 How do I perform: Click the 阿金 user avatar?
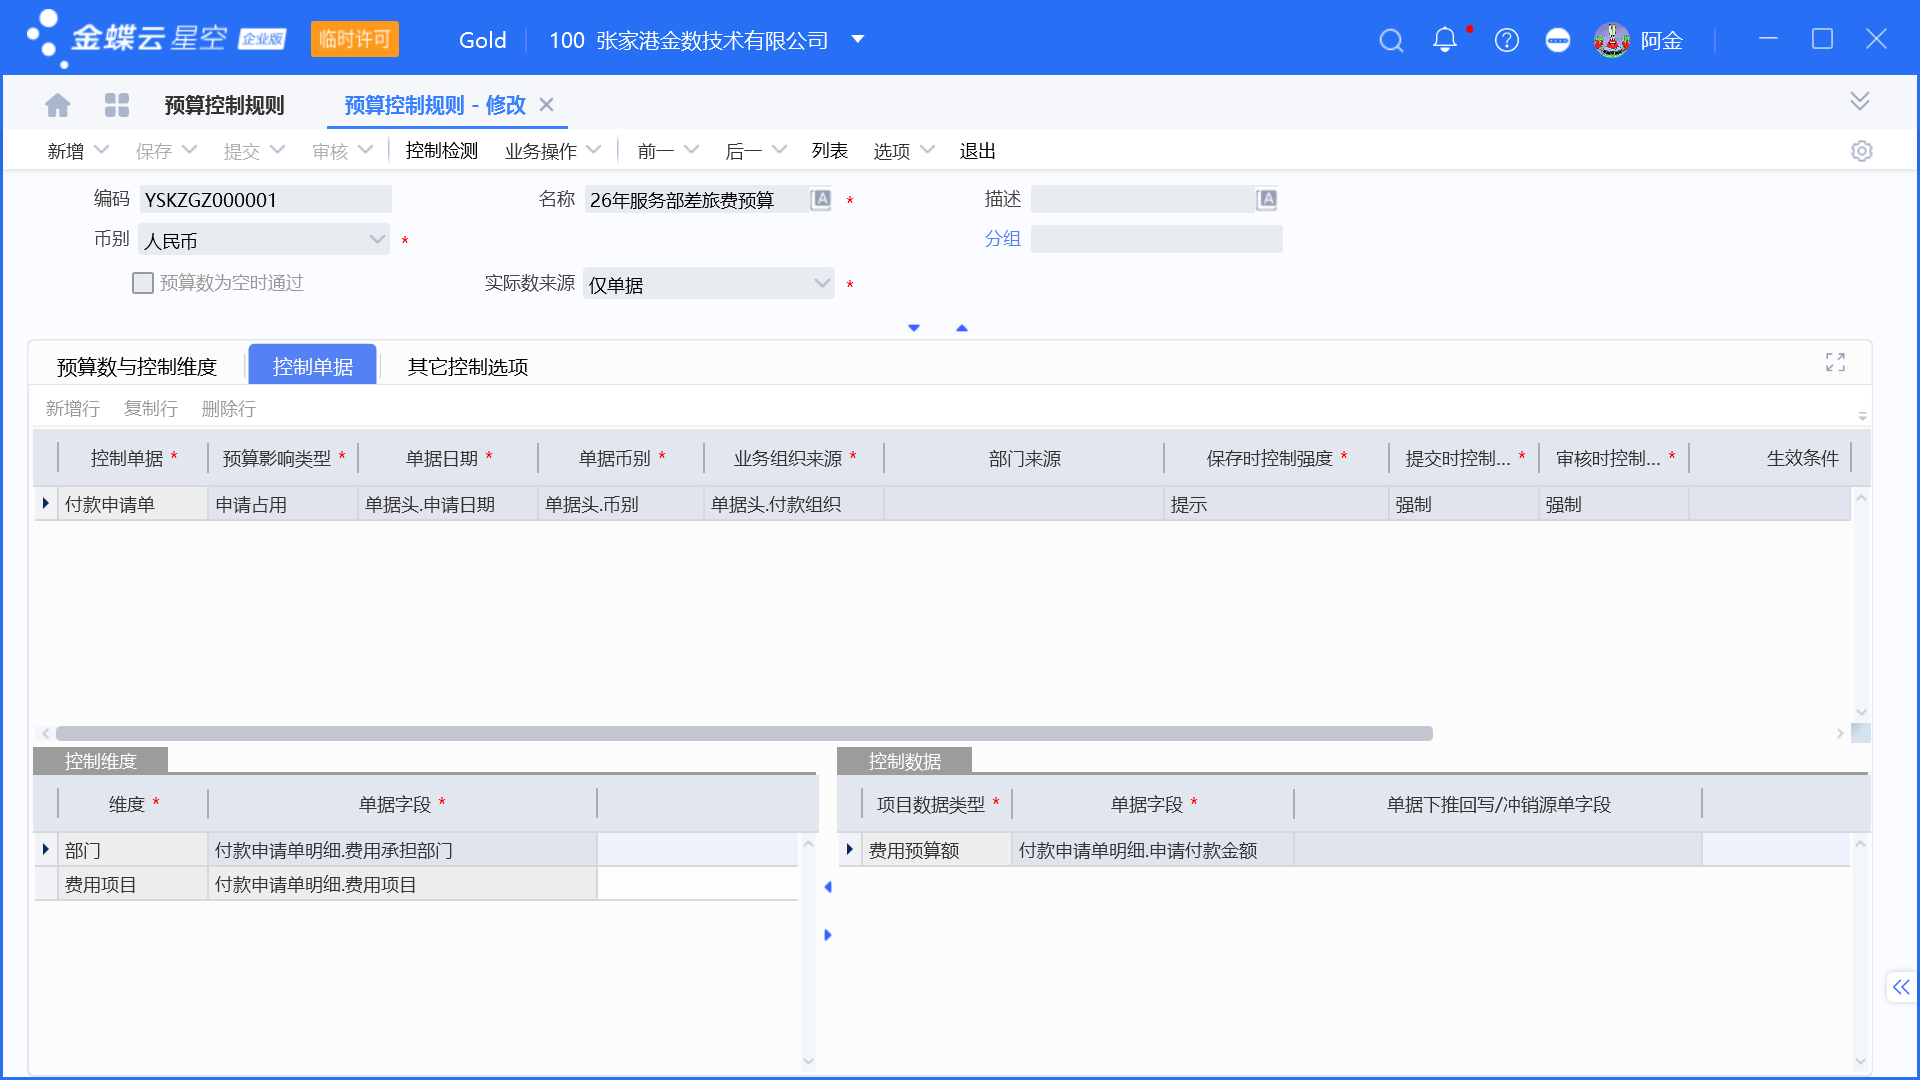tap(1611, 40)
